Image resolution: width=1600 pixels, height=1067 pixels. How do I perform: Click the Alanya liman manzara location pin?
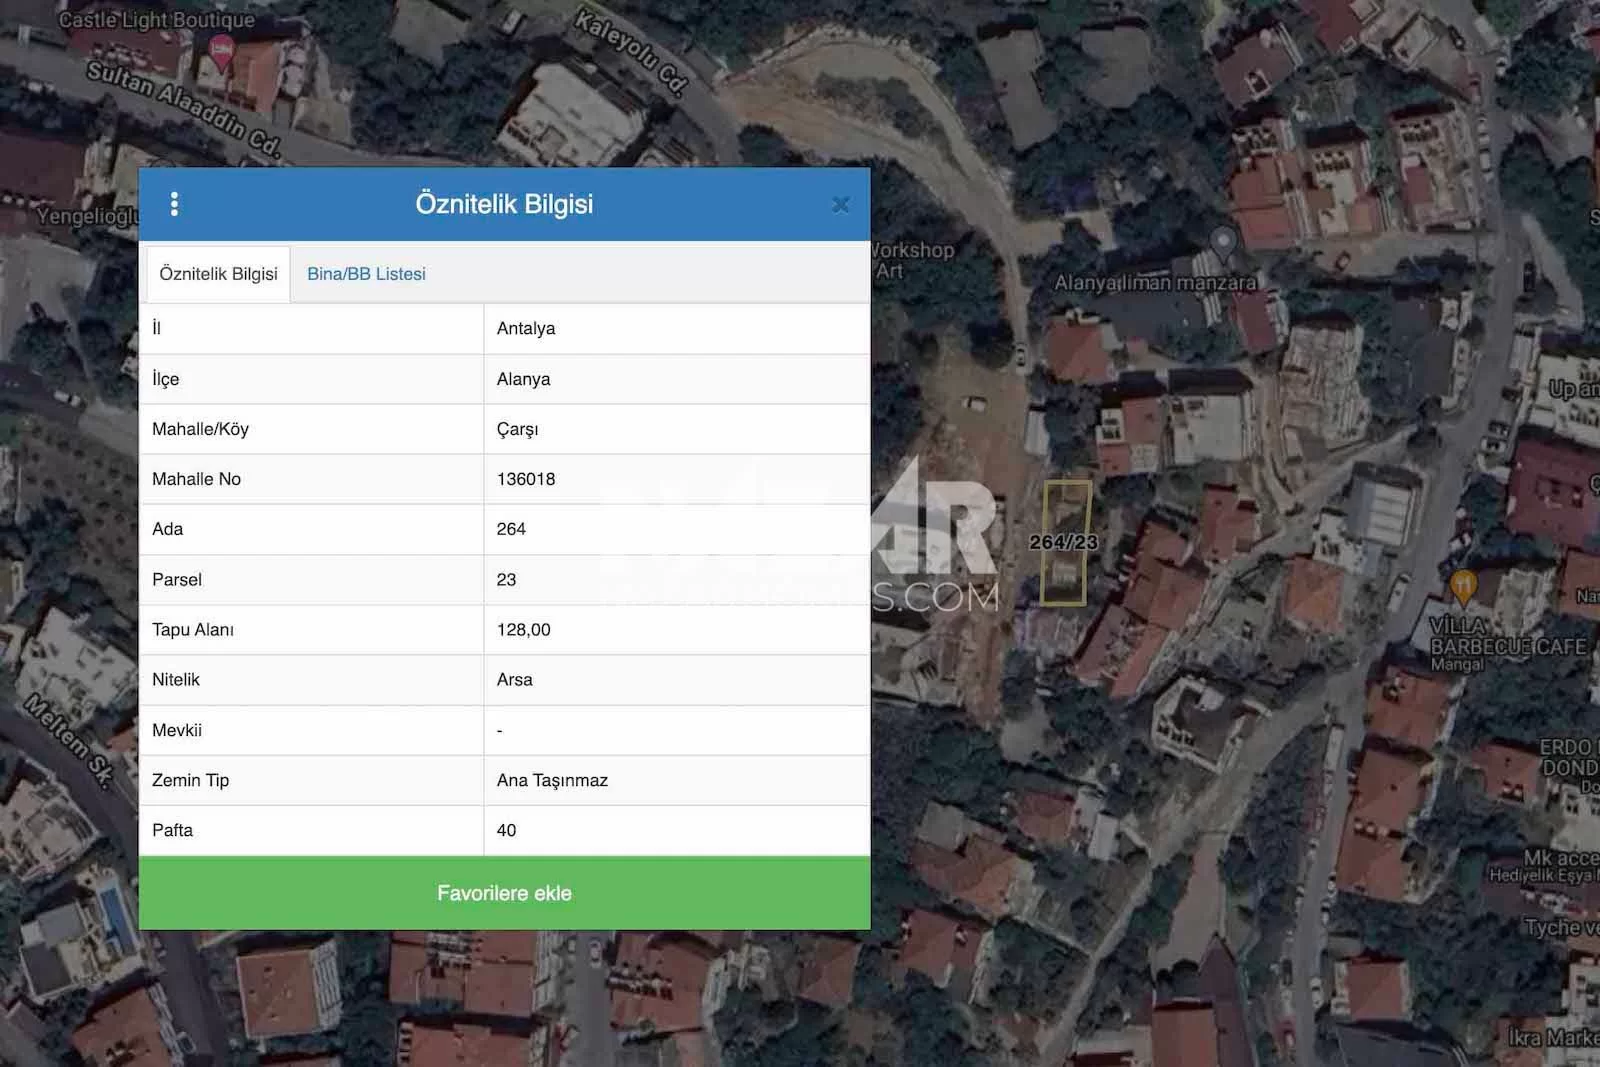pyautogui.click(x=1222, y=242)
